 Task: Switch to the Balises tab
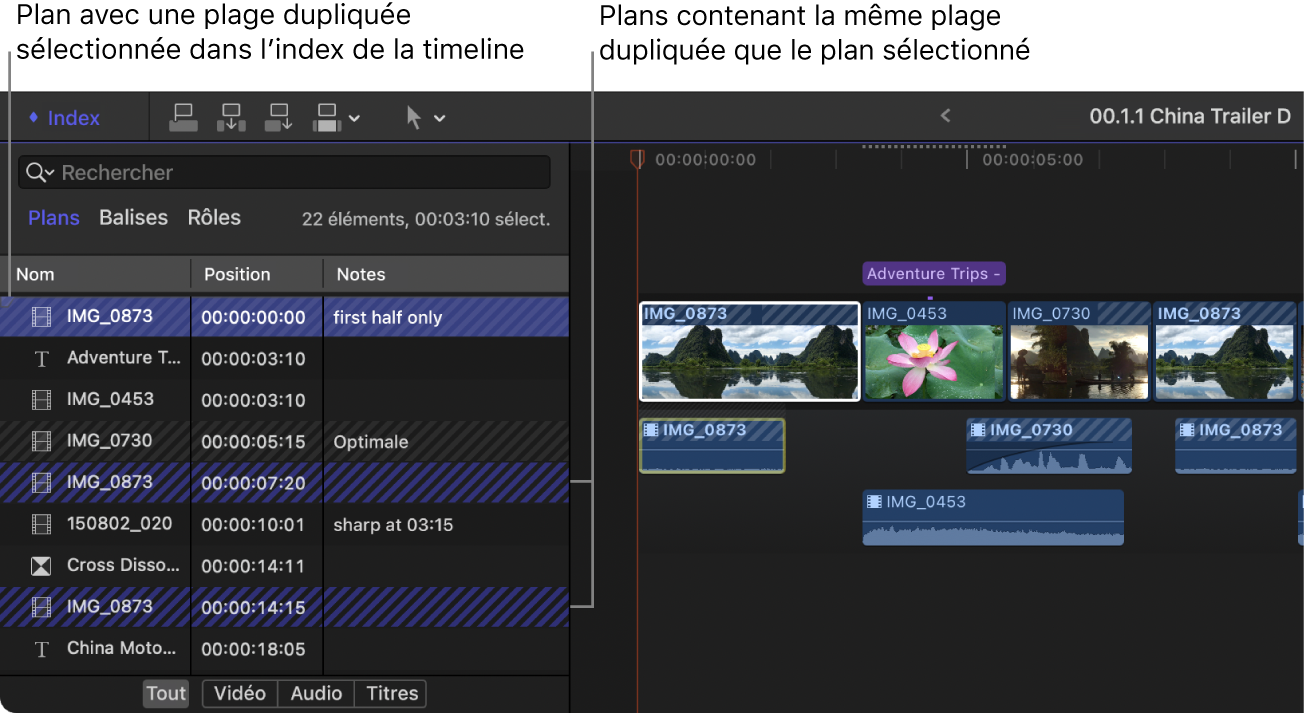(133, 217)
